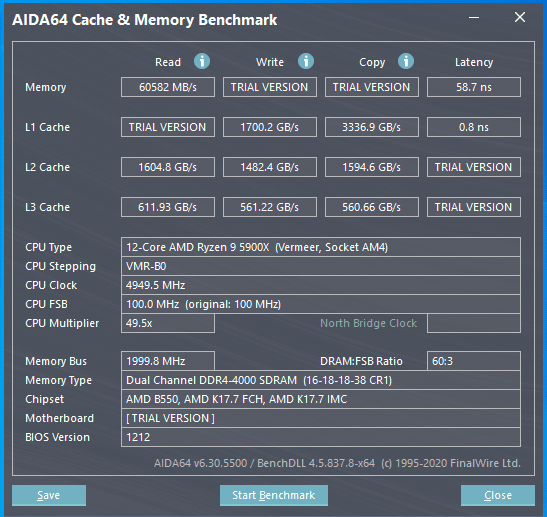Click the DRAM:FSB Ratio label
This screenshot has width=547, height=517.
point(361,361)
